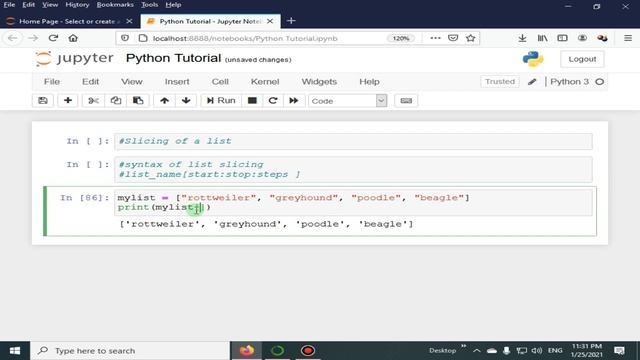Open the Firefox Library icon
The height and width of the screenshot is (360, 640).
pos(542,38)
